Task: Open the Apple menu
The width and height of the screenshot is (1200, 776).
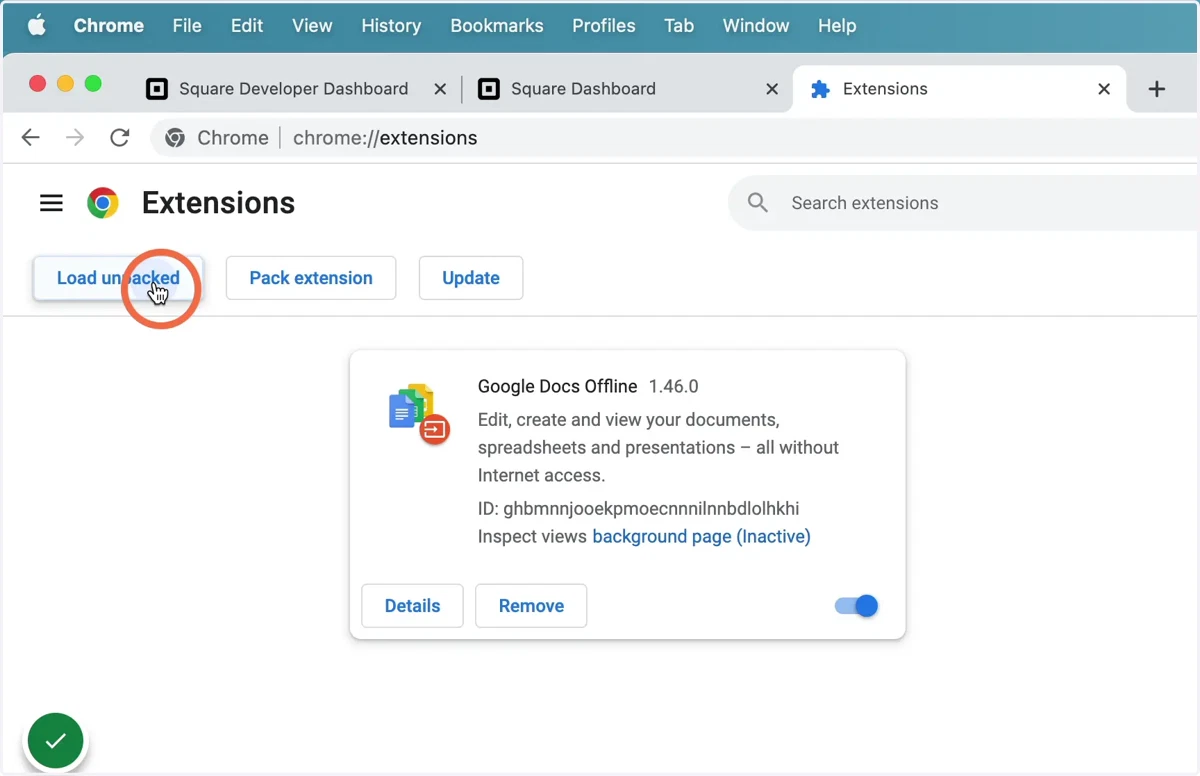Action: point(37,26)
